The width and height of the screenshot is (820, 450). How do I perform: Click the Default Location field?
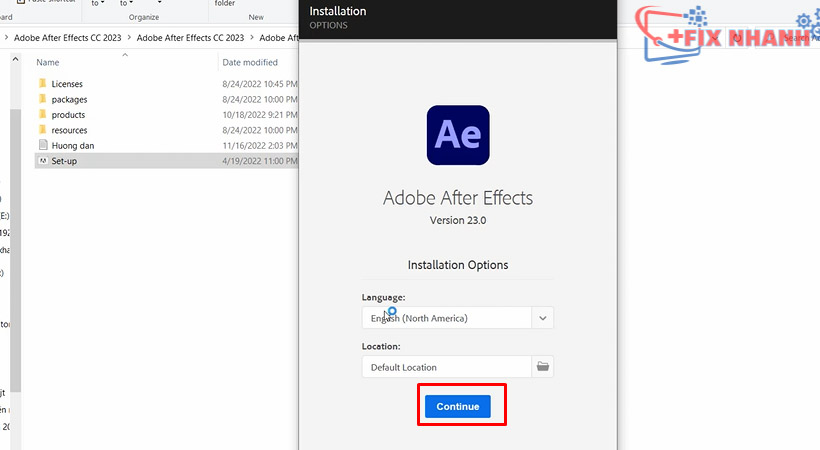447,367
